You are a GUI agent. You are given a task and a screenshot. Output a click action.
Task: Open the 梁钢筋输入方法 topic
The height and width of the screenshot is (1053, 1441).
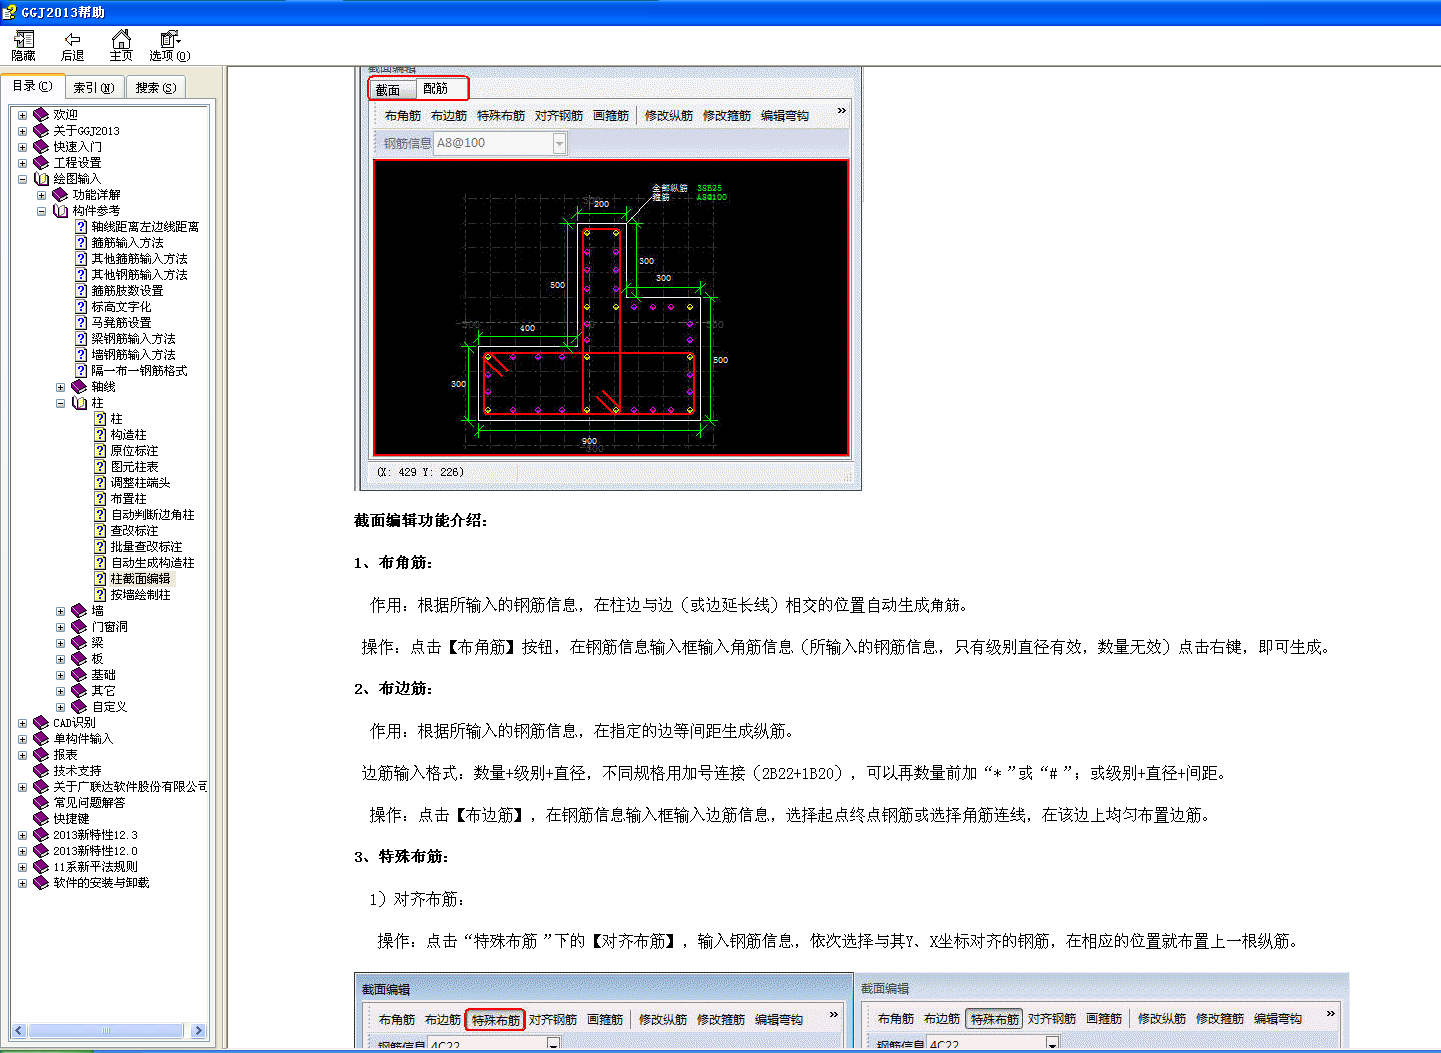click(133, 339)
